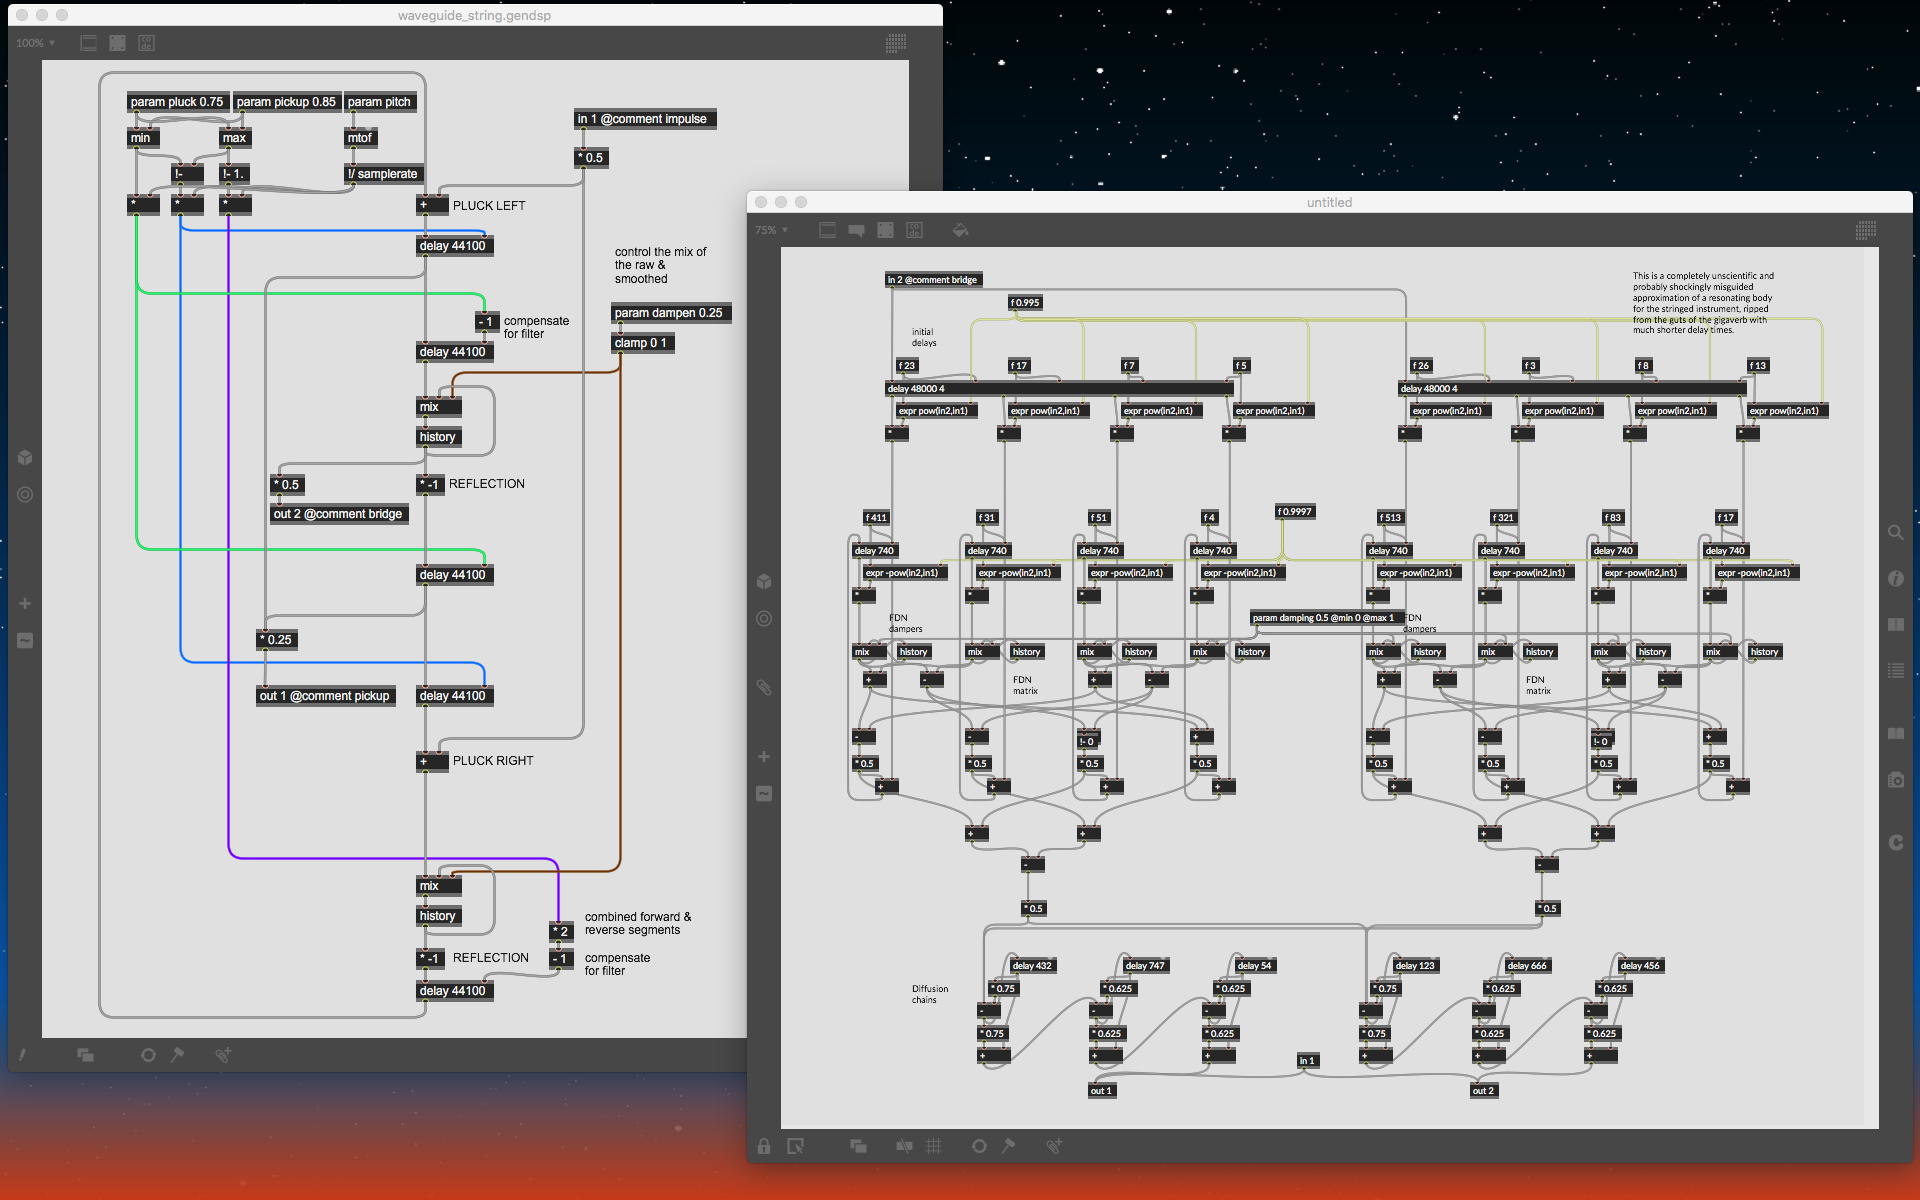Click the comment bubble icon in untitled toolbar
This screenshot has height=1200, width=1920.
click(x=856, y=230)
